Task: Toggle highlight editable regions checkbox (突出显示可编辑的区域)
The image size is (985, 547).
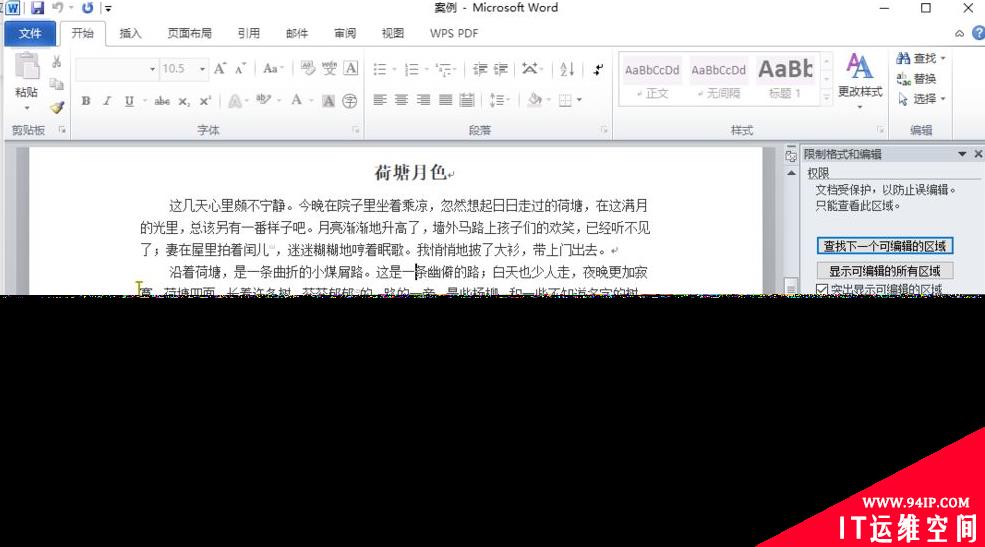Action: pos(822,290)
